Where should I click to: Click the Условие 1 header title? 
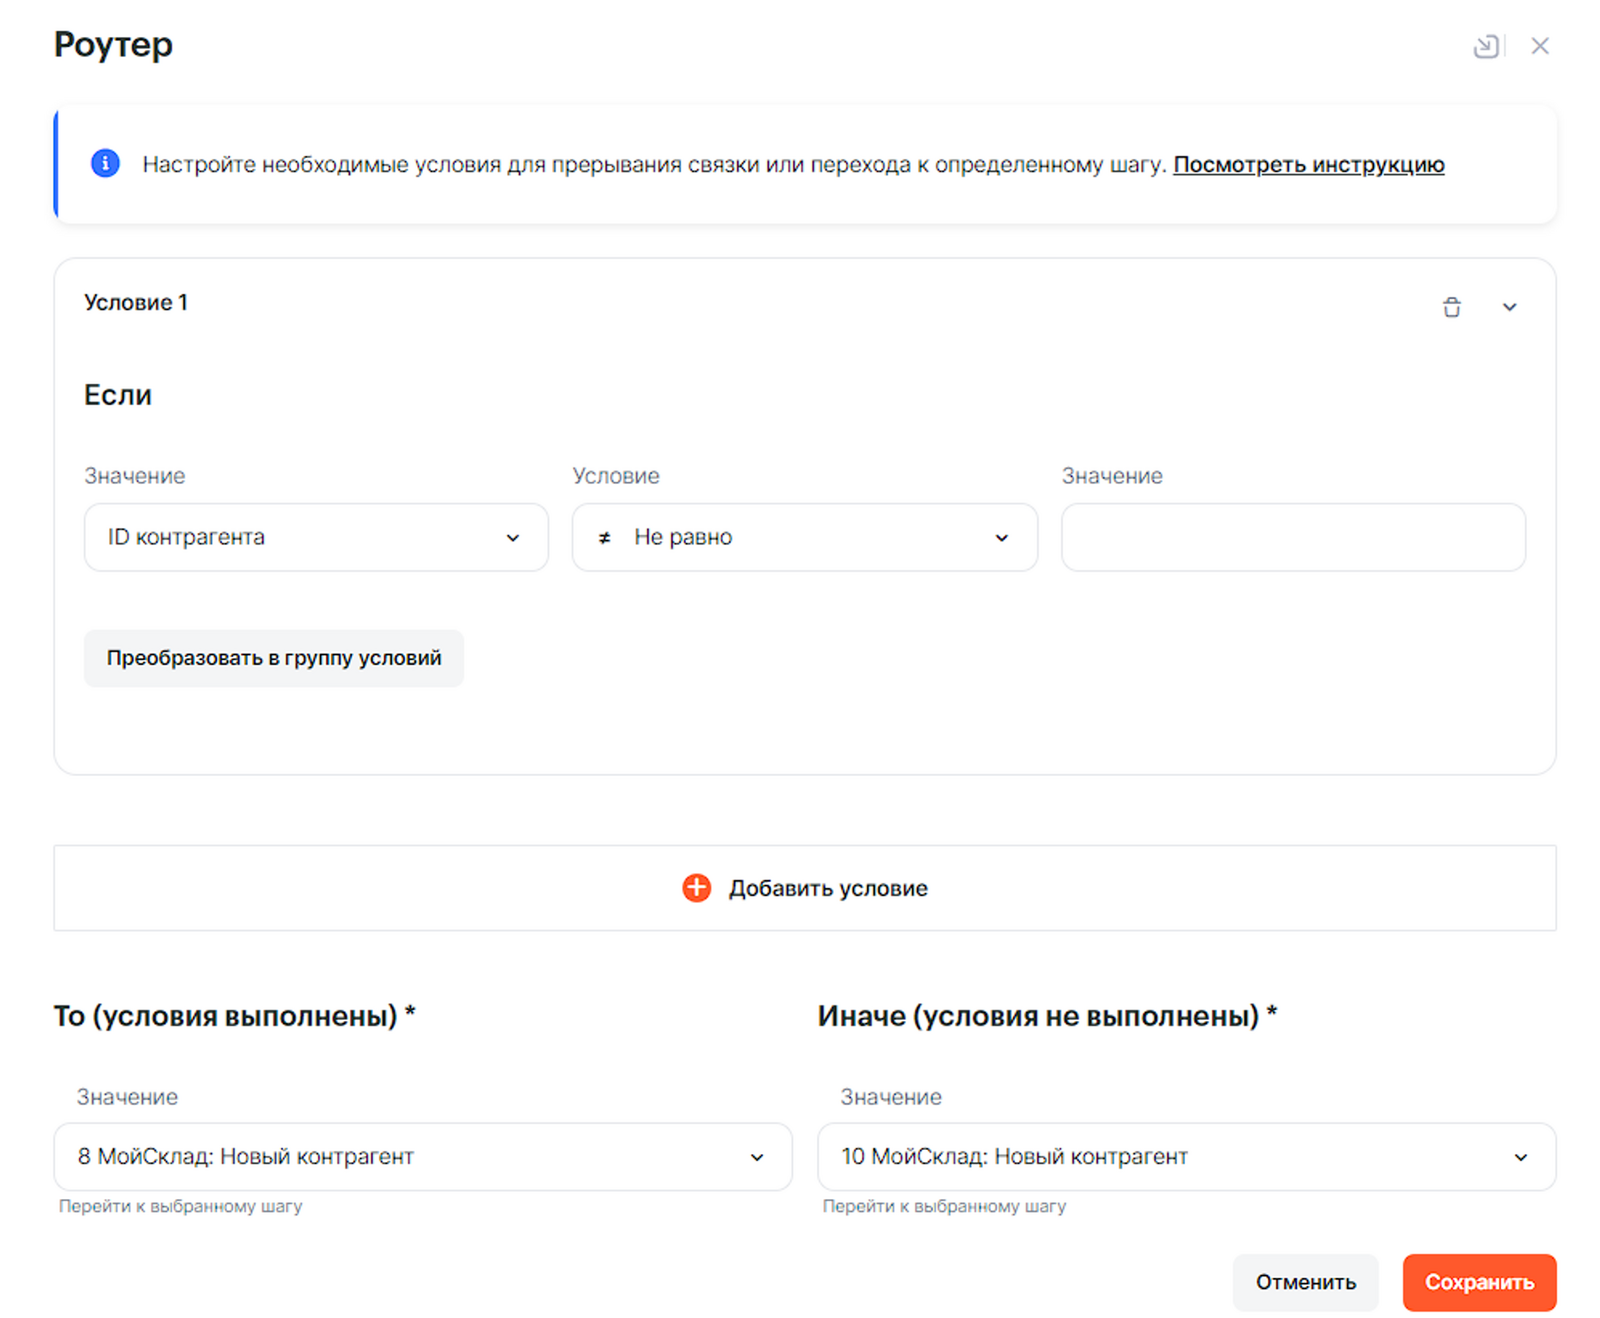(136, 302)
